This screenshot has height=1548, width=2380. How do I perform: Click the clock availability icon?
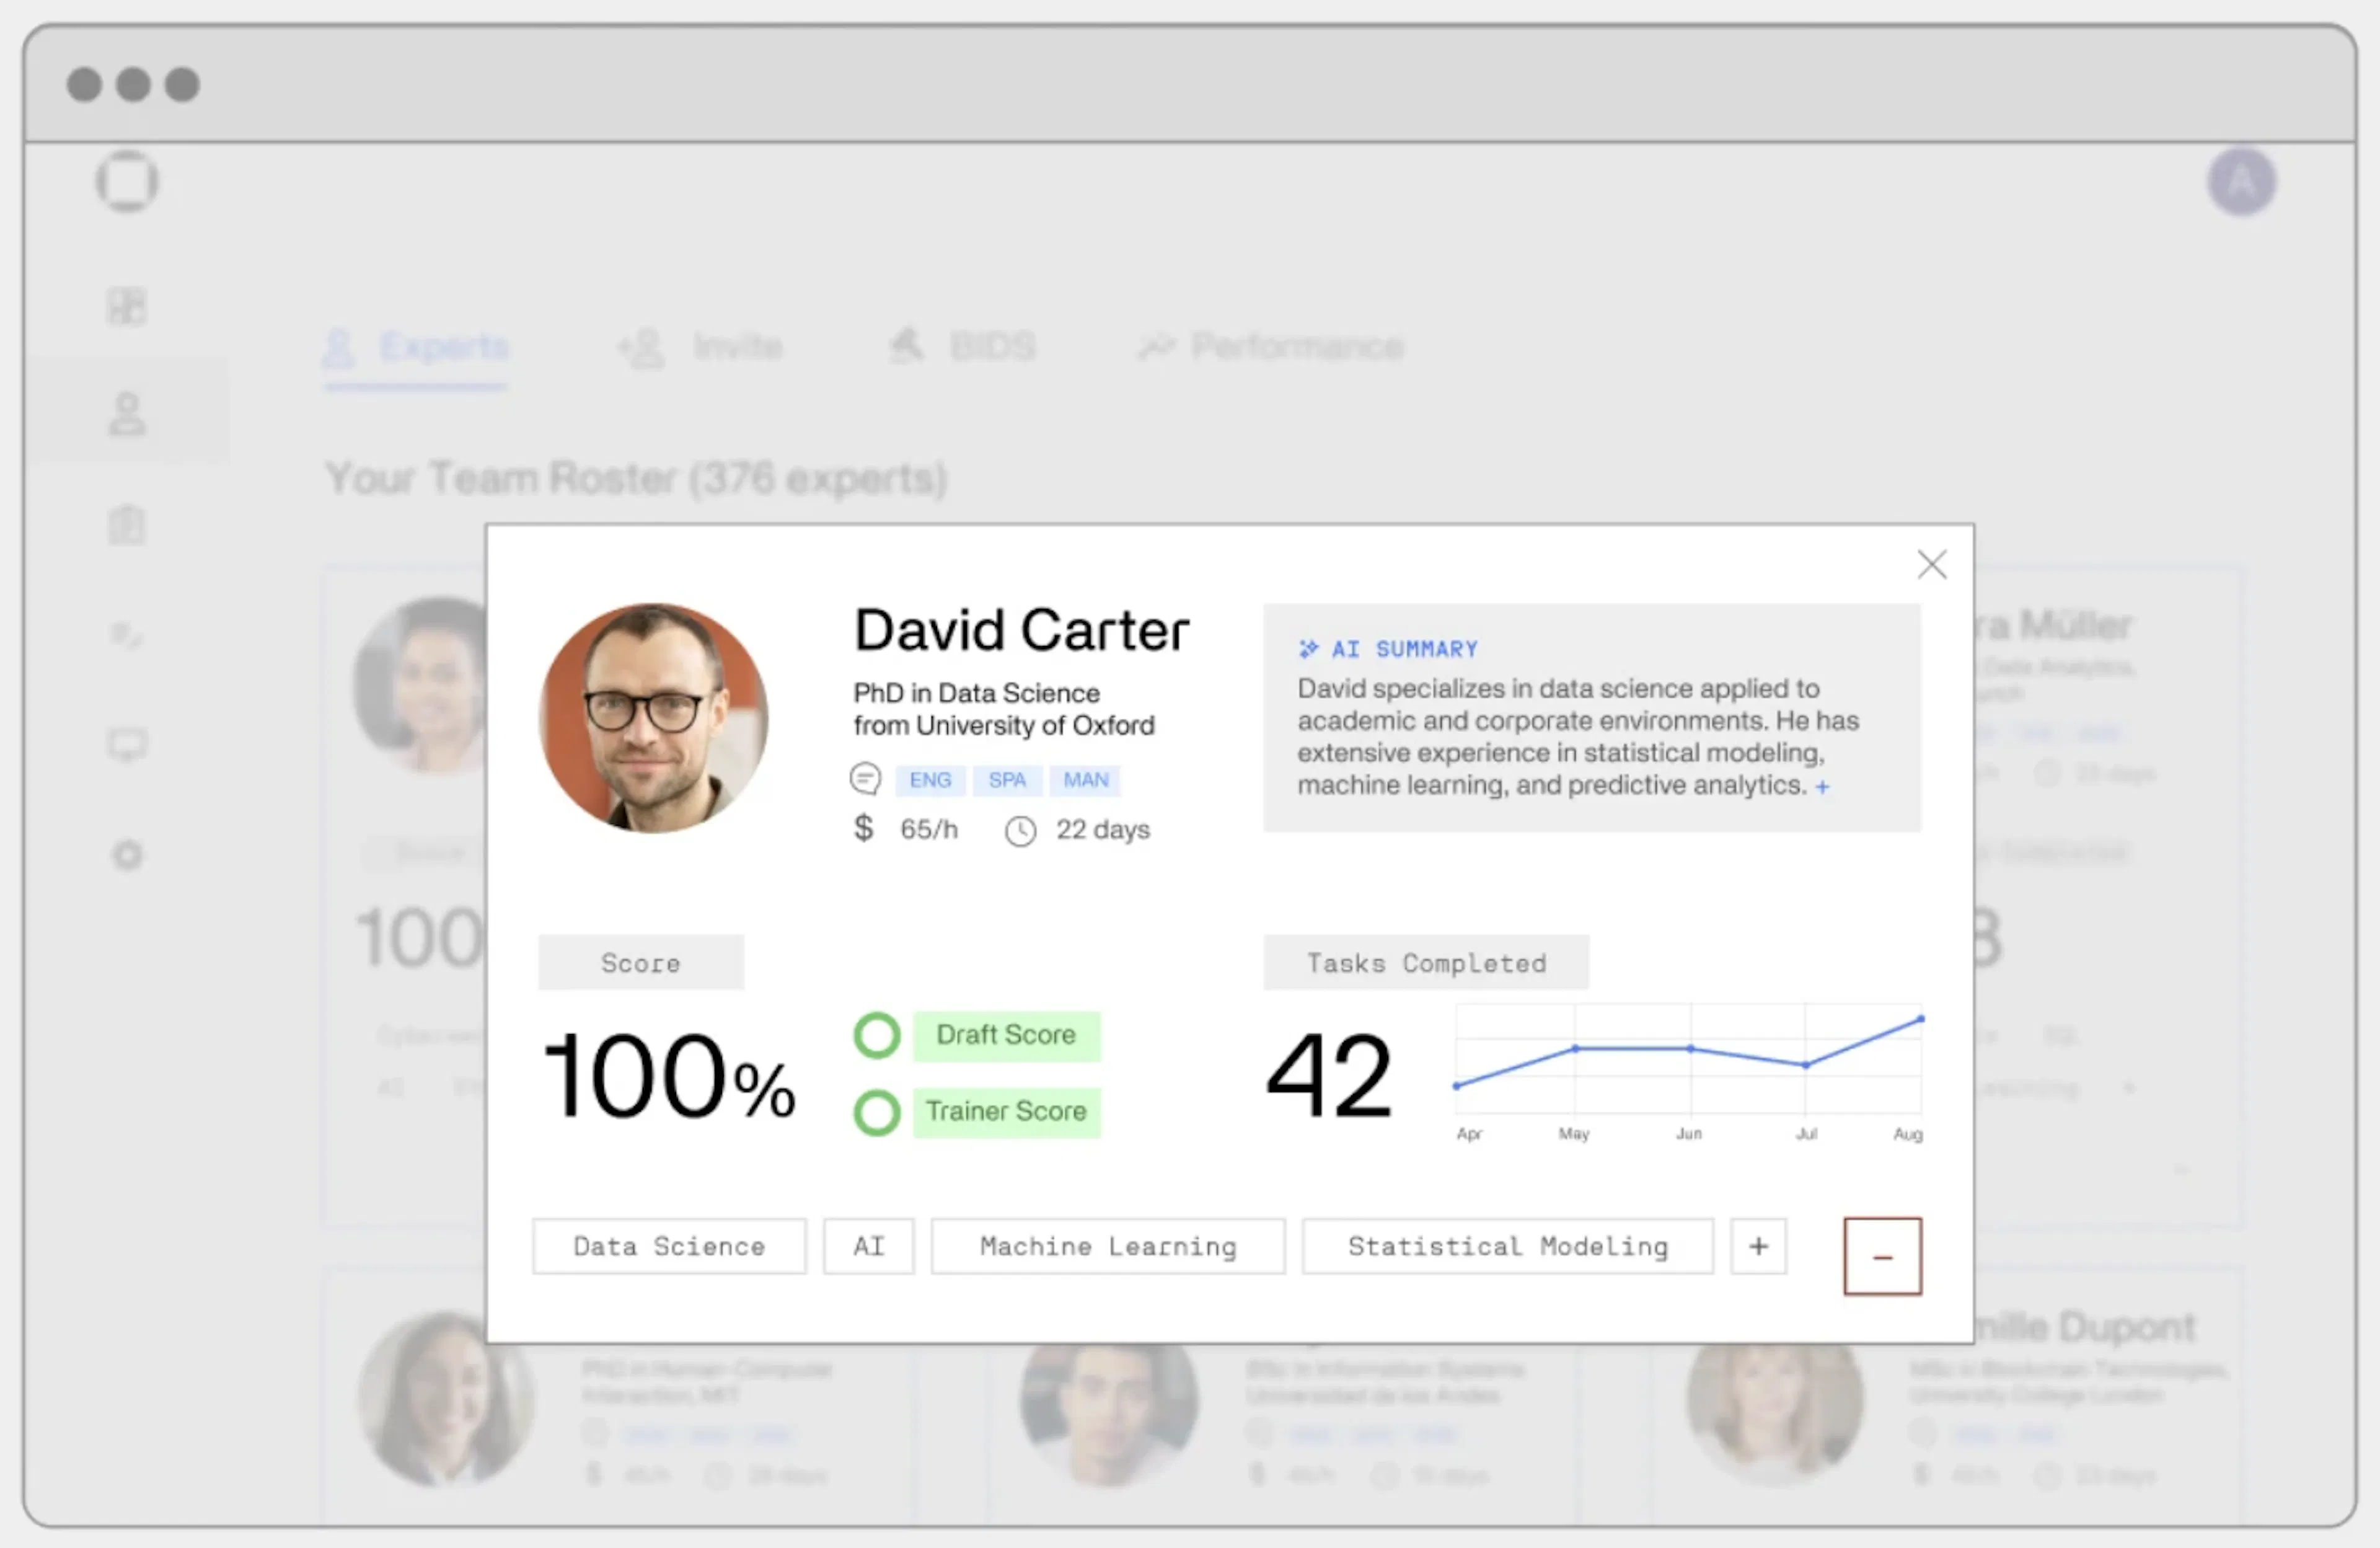tap(1020, 831)
